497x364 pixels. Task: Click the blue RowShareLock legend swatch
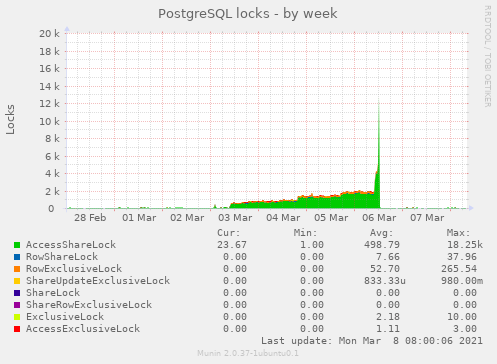(x=17, y=257)
